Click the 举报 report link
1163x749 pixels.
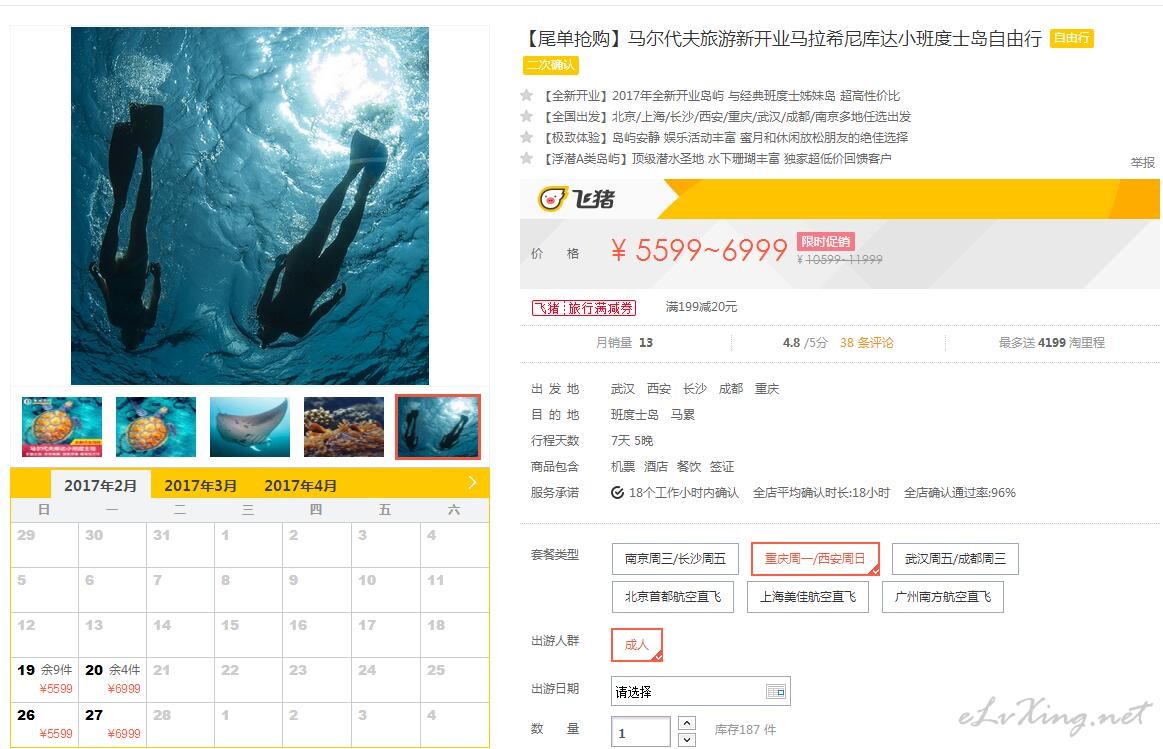click(x=1142, y=162)
